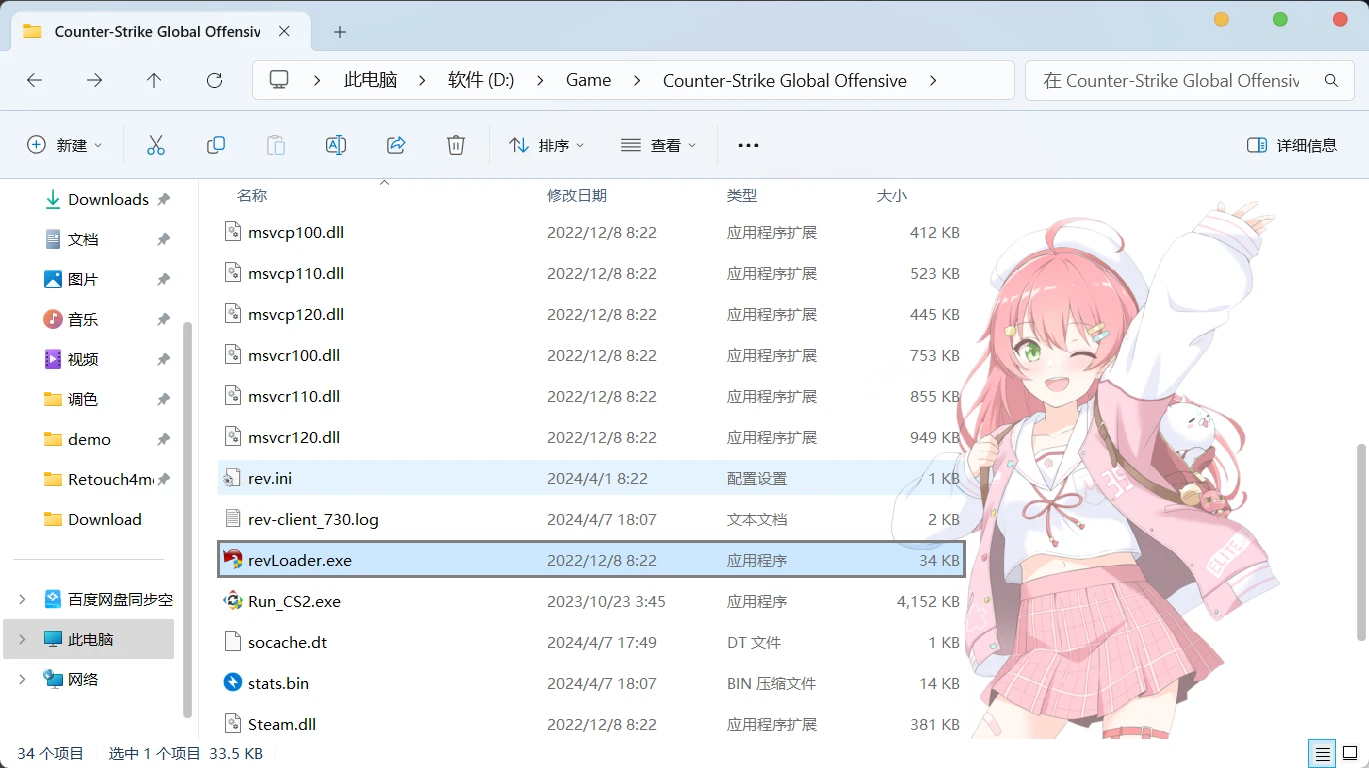Viewport: 1369px width, 768px height.
Task: Expand the 此电脑 tree node
Action: 23,639
